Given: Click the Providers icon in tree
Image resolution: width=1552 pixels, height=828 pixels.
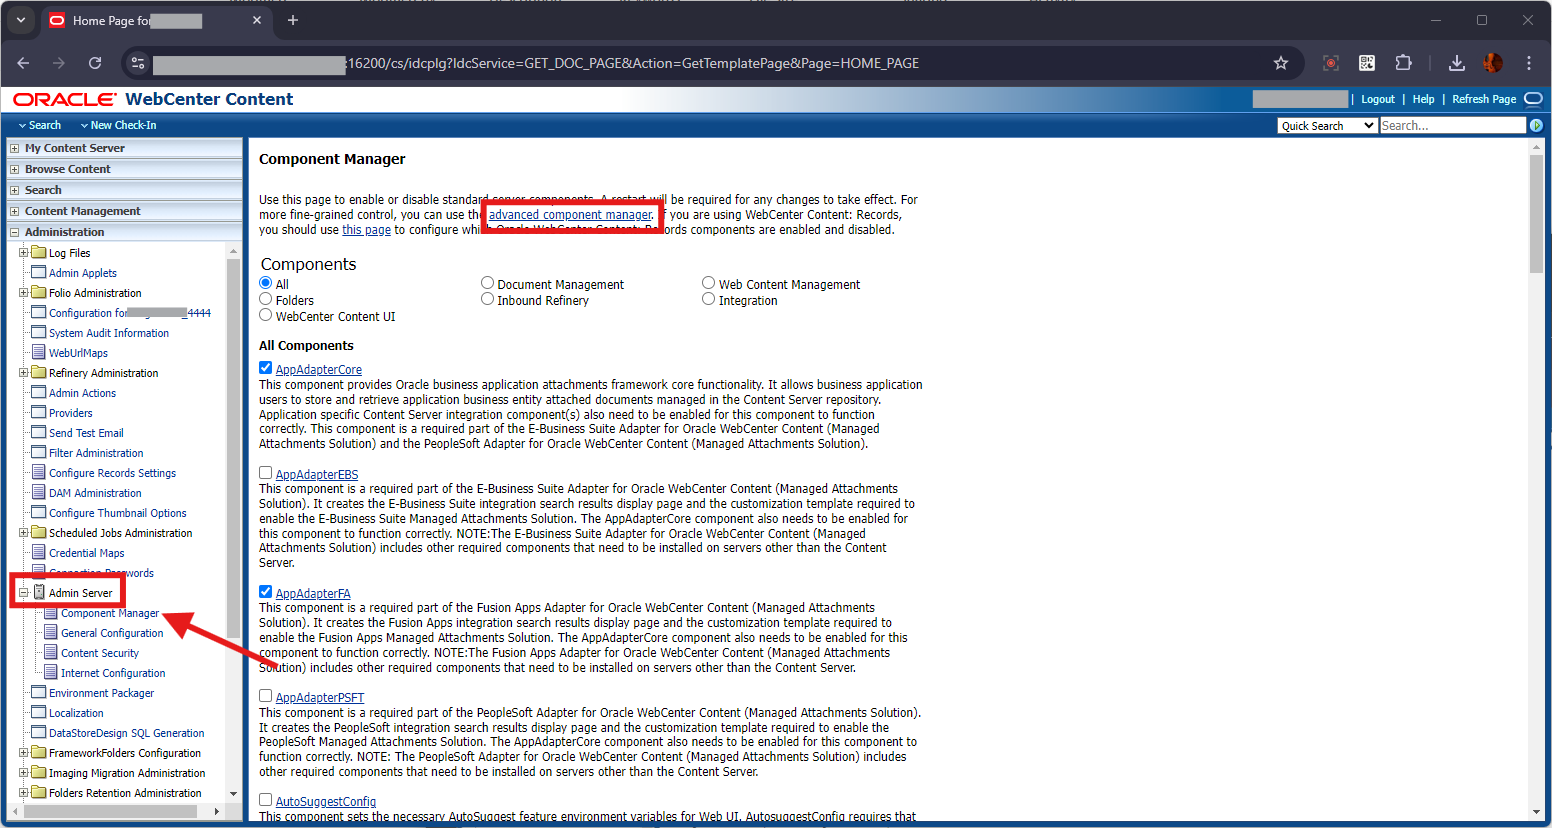Looking at the screenshot, I should click(x=39, y=412).
